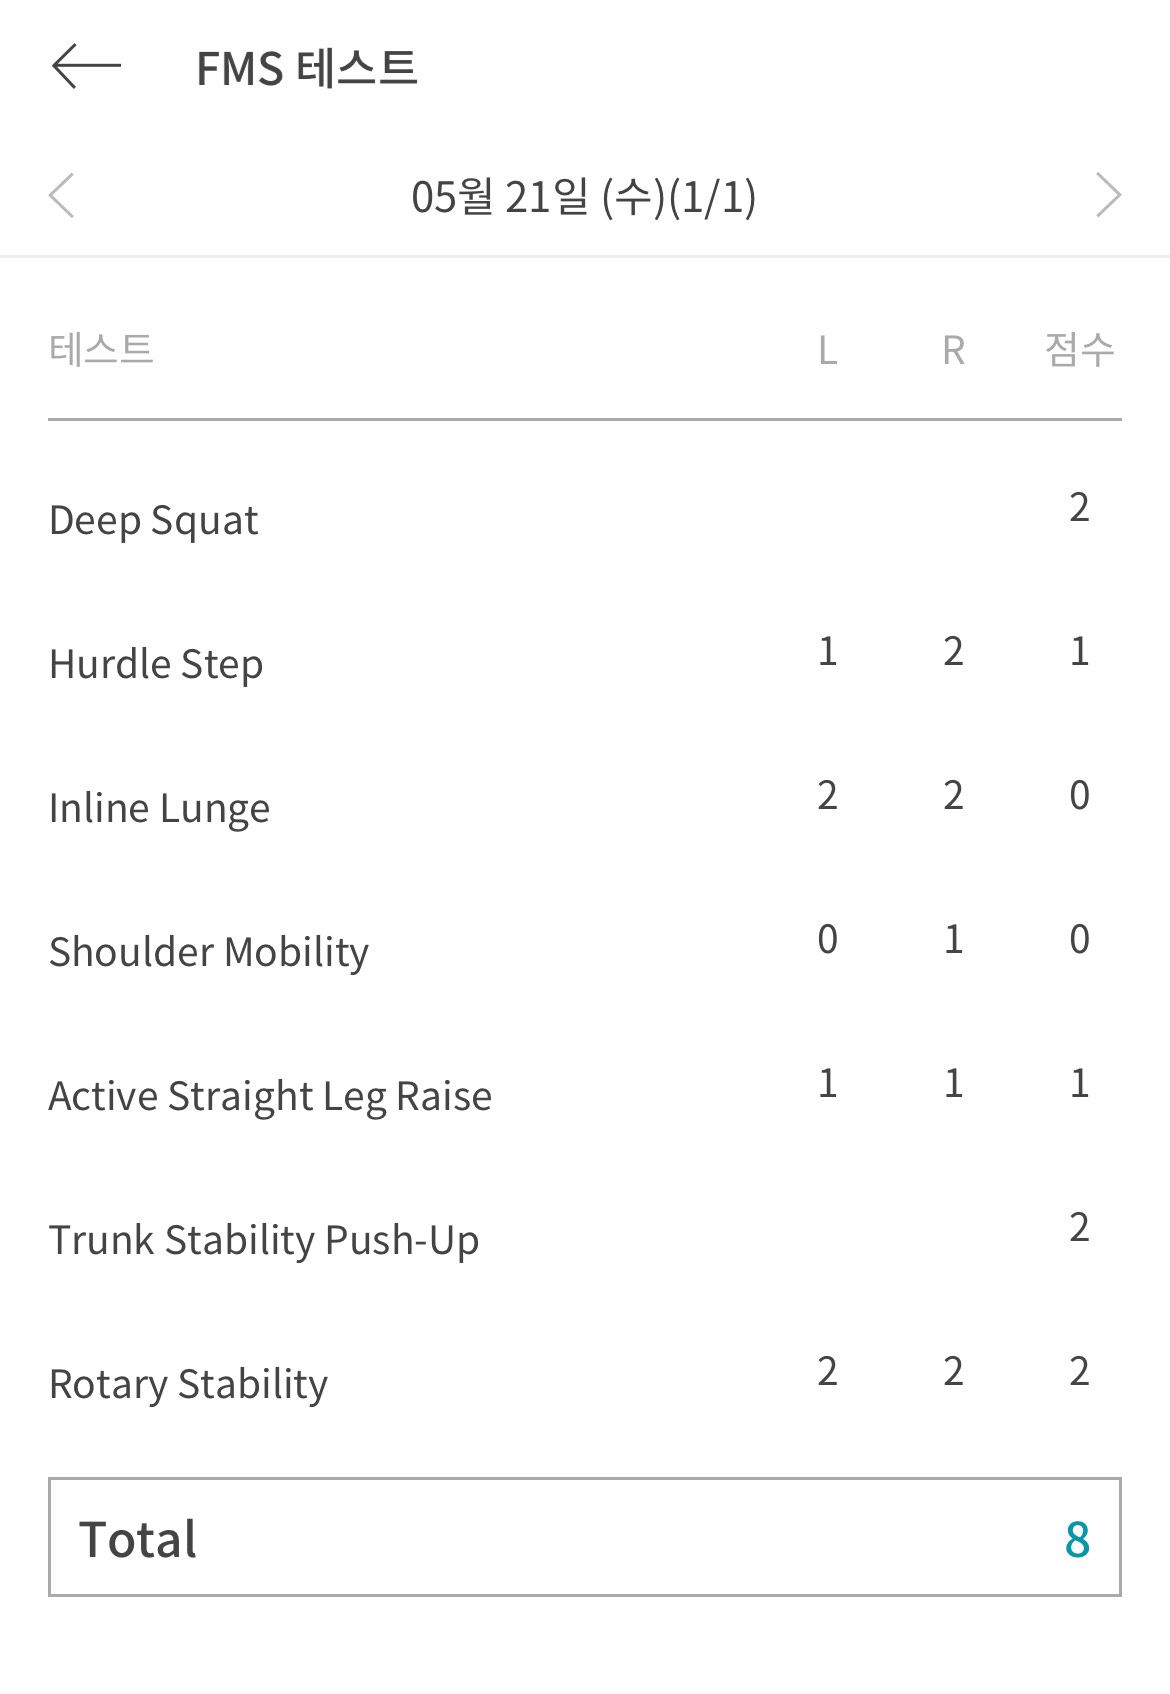Screen dimensions: 1170x1694
Task: Tap Hurdle Step left score value
Action: click(x=828, y=652)
